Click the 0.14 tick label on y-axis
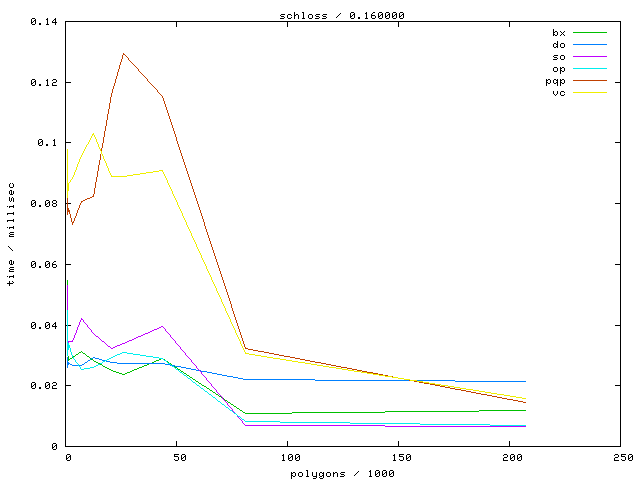 pos(43,21)
